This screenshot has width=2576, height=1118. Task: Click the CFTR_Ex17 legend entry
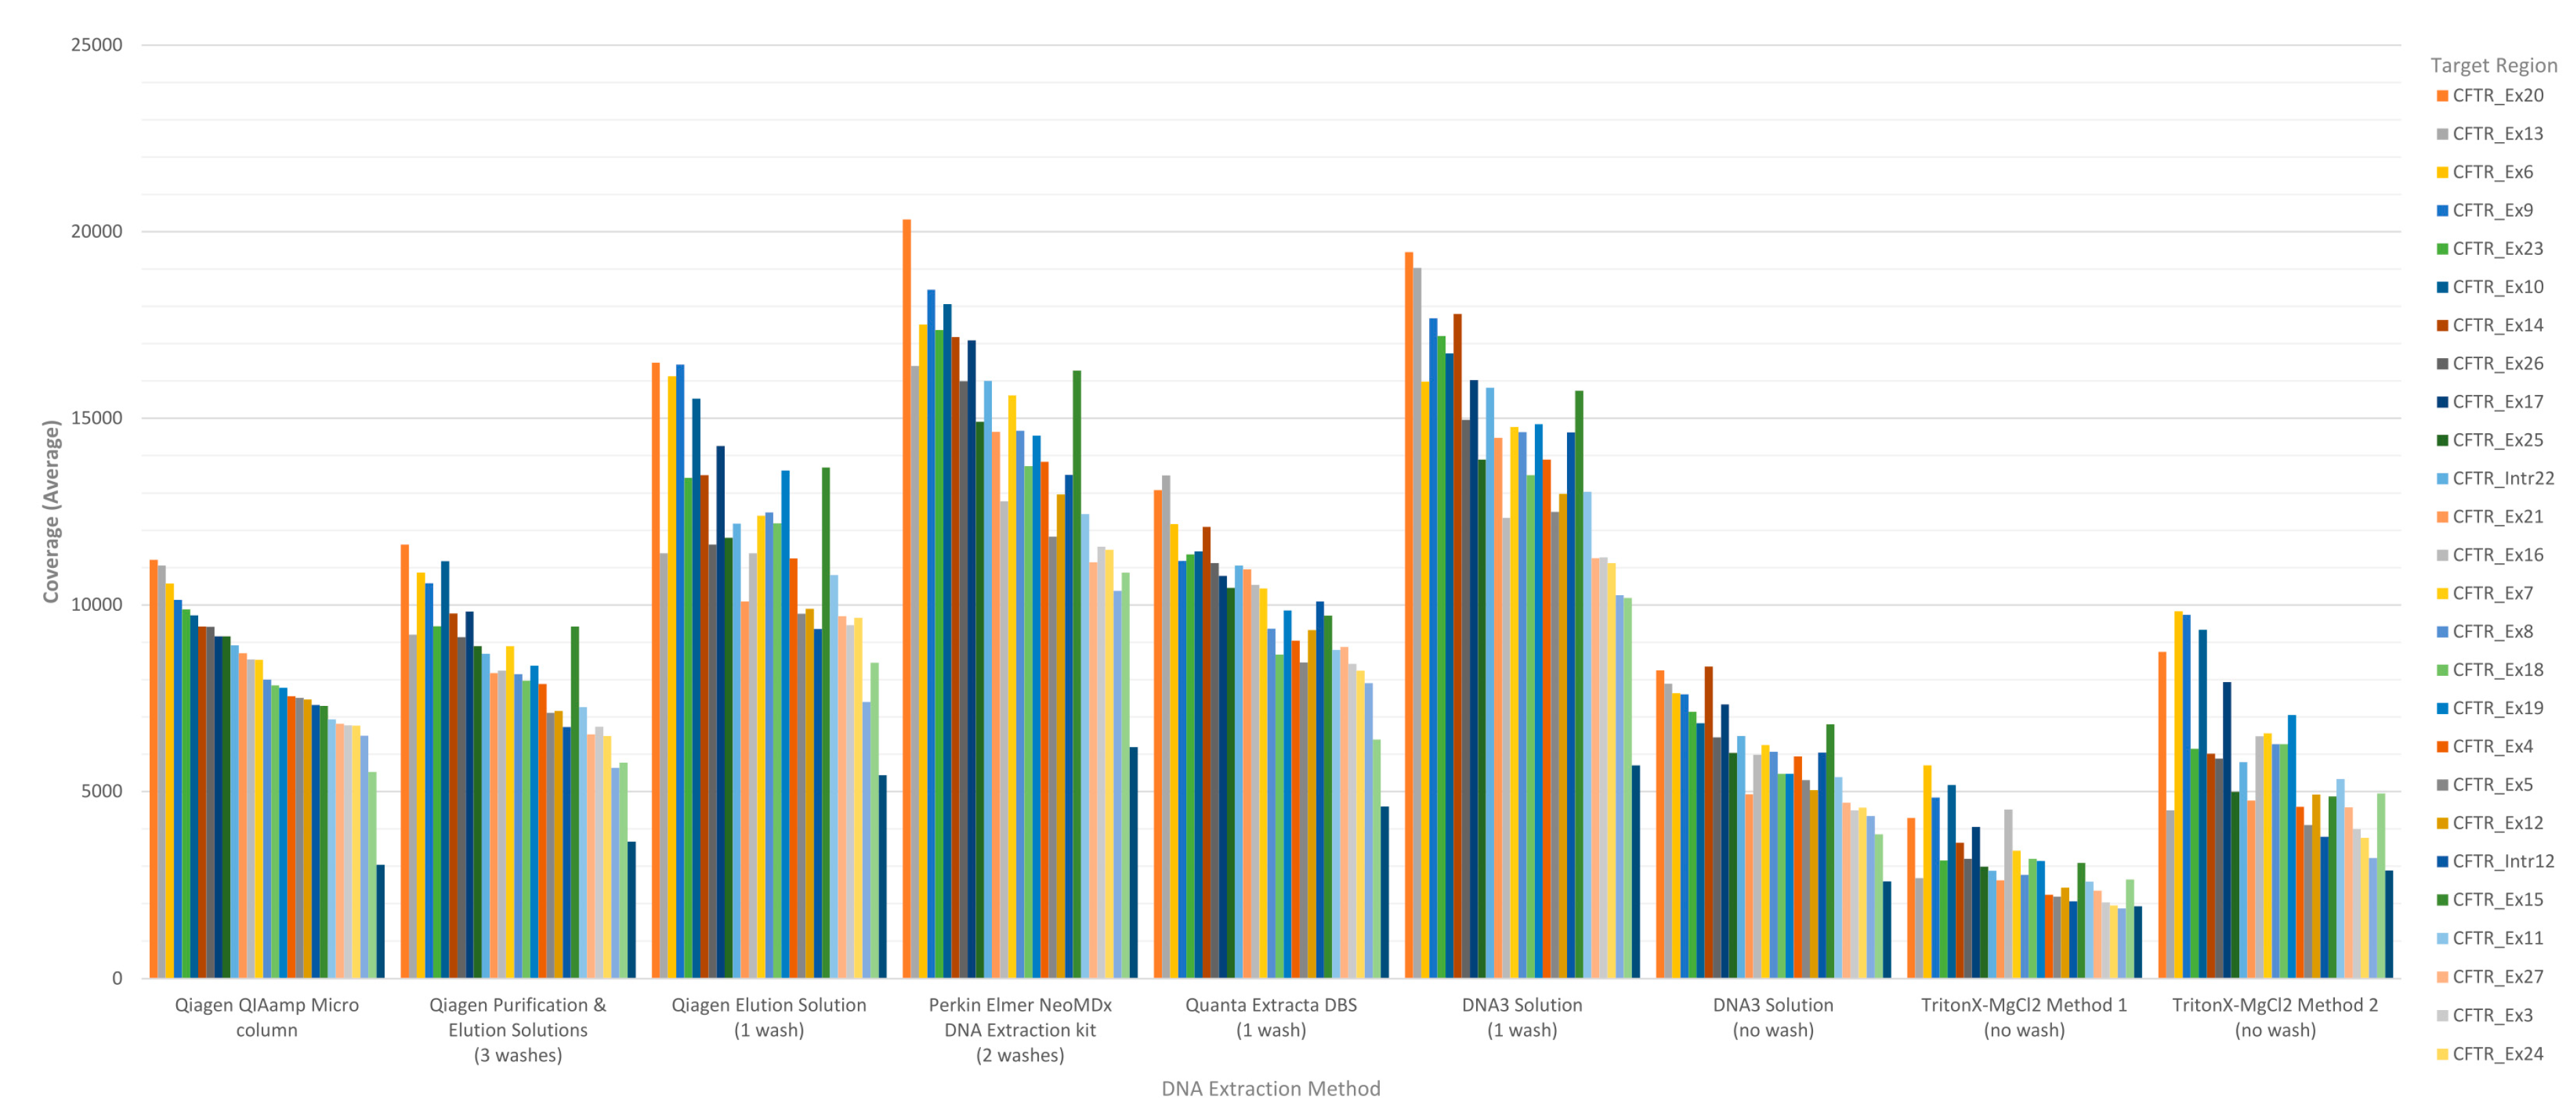tap(2497, 402)
